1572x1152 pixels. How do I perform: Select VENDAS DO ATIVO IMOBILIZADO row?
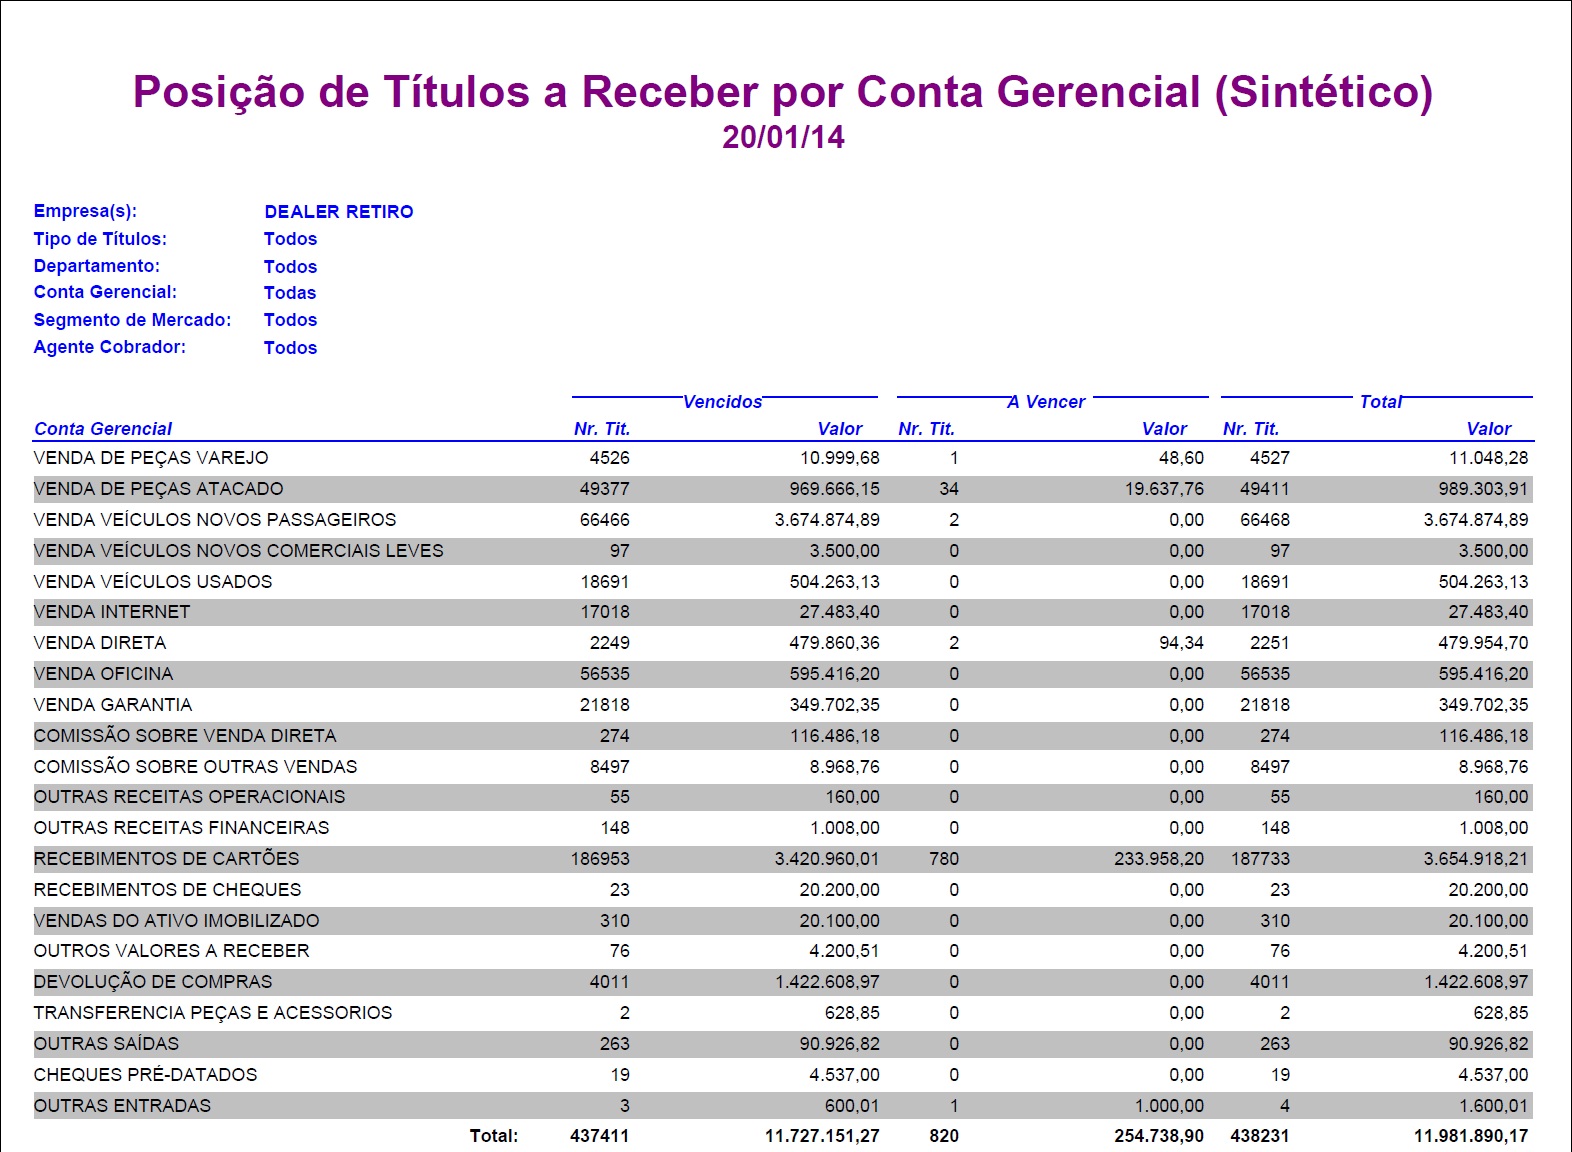click(x=783, y=921)
